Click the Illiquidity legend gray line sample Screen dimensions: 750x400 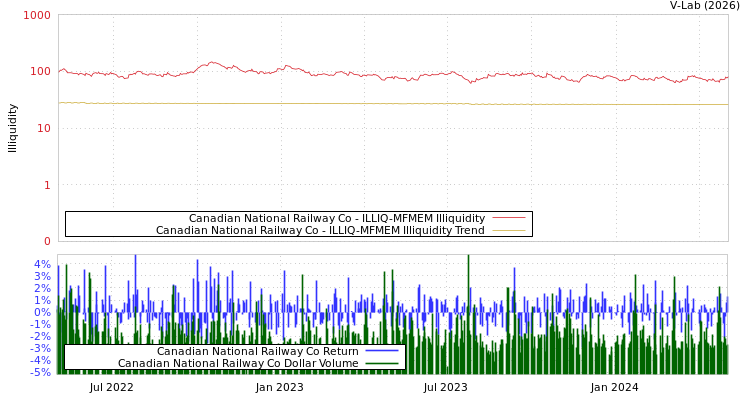pos(508,218)
